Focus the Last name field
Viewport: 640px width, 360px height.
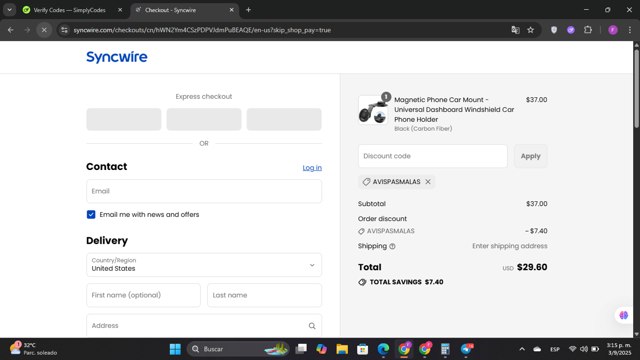click(x=264, y=295)
